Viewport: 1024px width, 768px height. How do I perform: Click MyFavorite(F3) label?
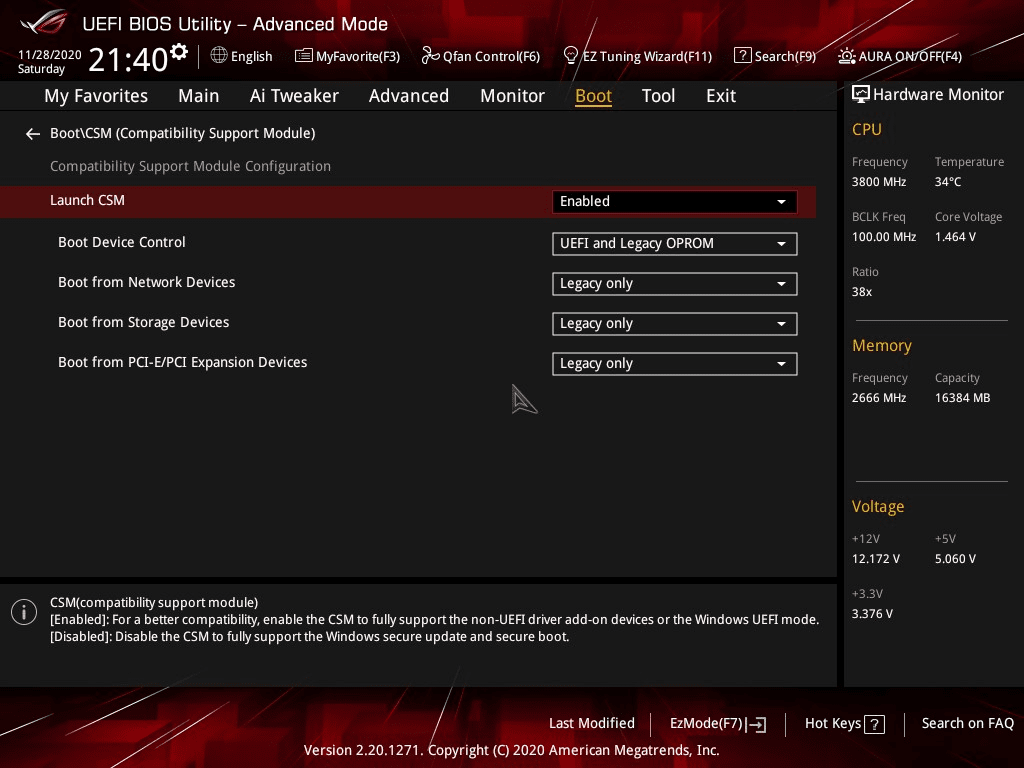click(358, 56)
